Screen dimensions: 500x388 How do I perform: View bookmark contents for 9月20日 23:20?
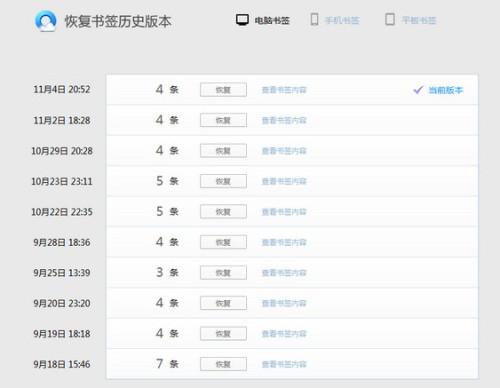[x=284, y=303]
